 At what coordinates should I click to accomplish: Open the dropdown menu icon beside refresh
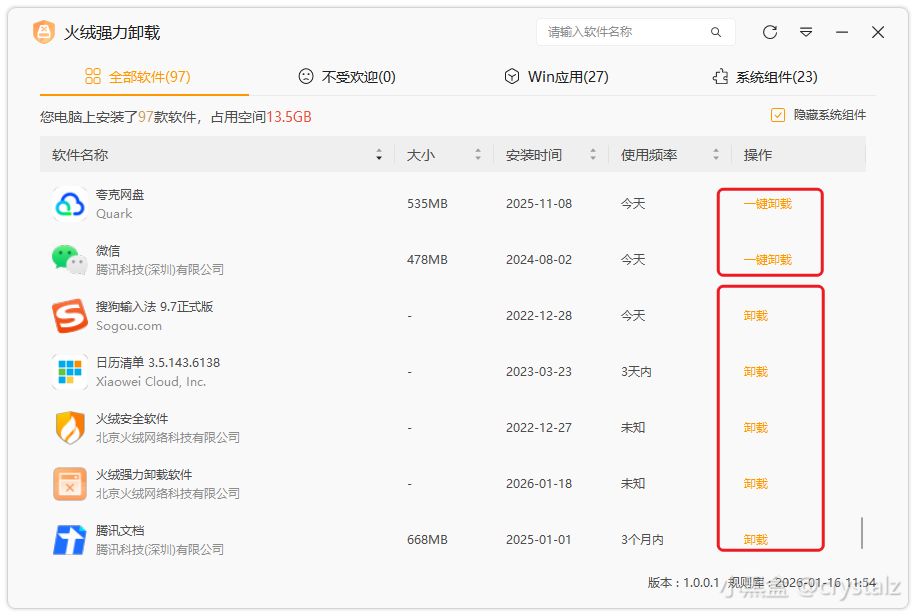click(806, 32)
